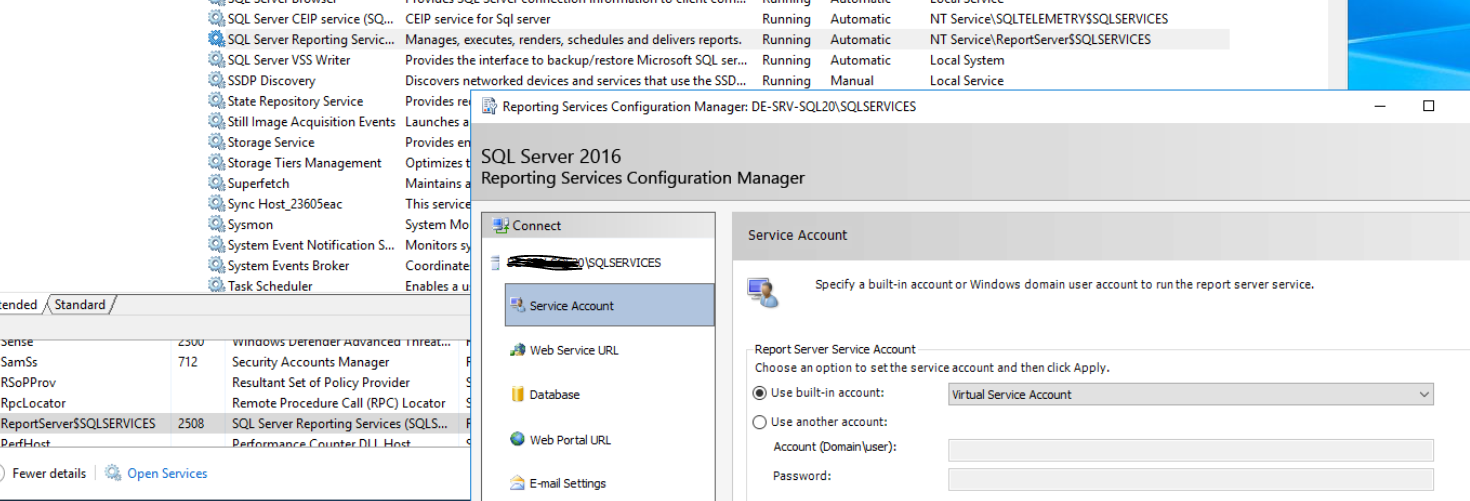Click the Connect icon in Configuration Manager

click(x=501, y=225)
